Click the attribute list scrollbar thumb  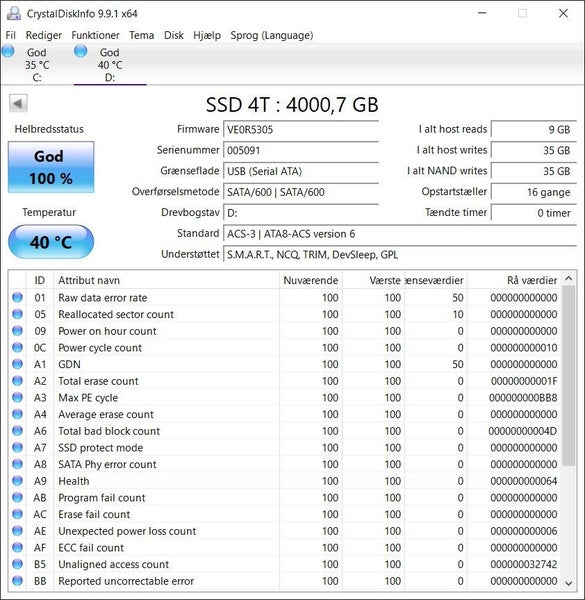[x=569, y=376]
